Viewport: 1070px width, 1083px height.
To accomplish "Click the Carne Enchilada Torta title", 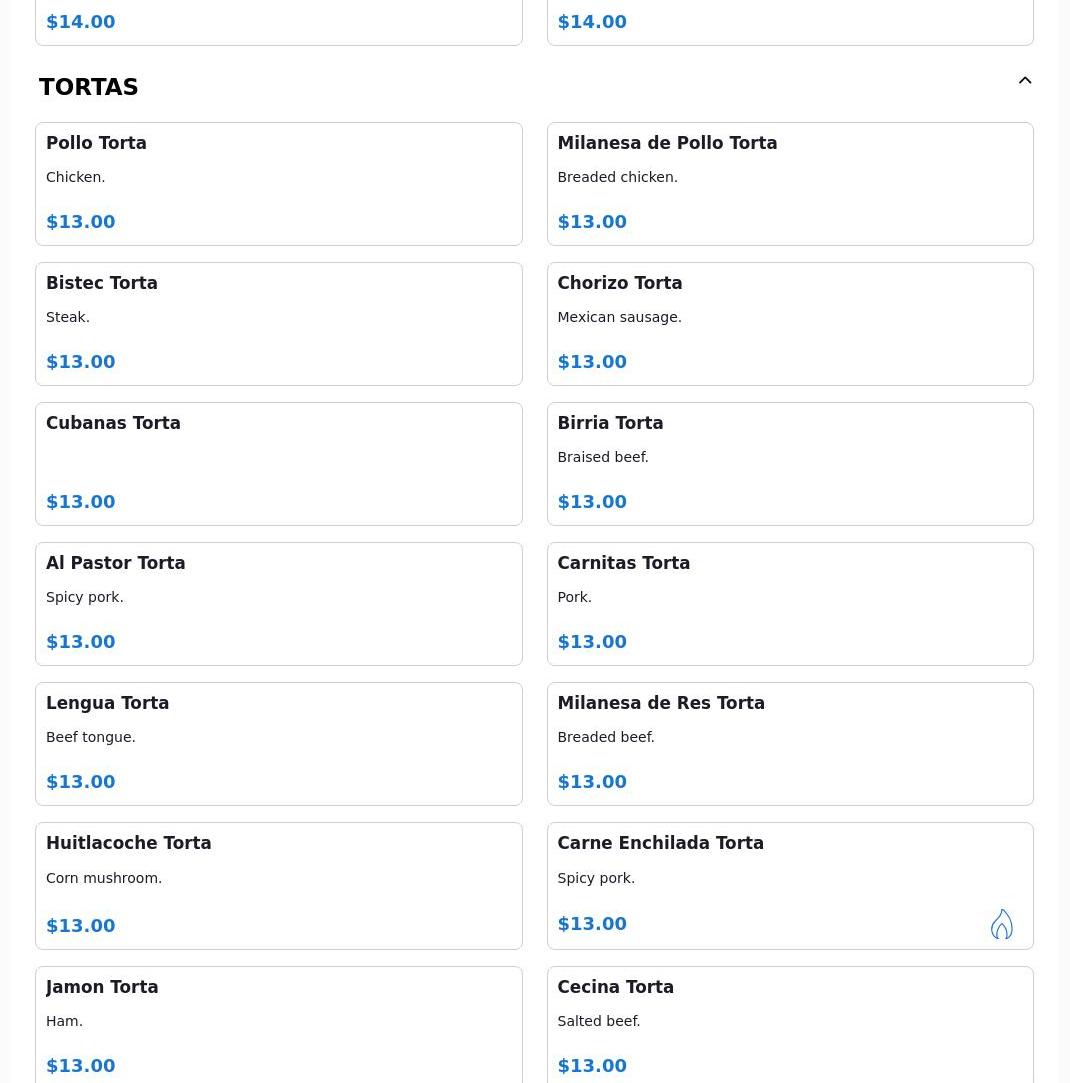I will click(x=660, y=844).
